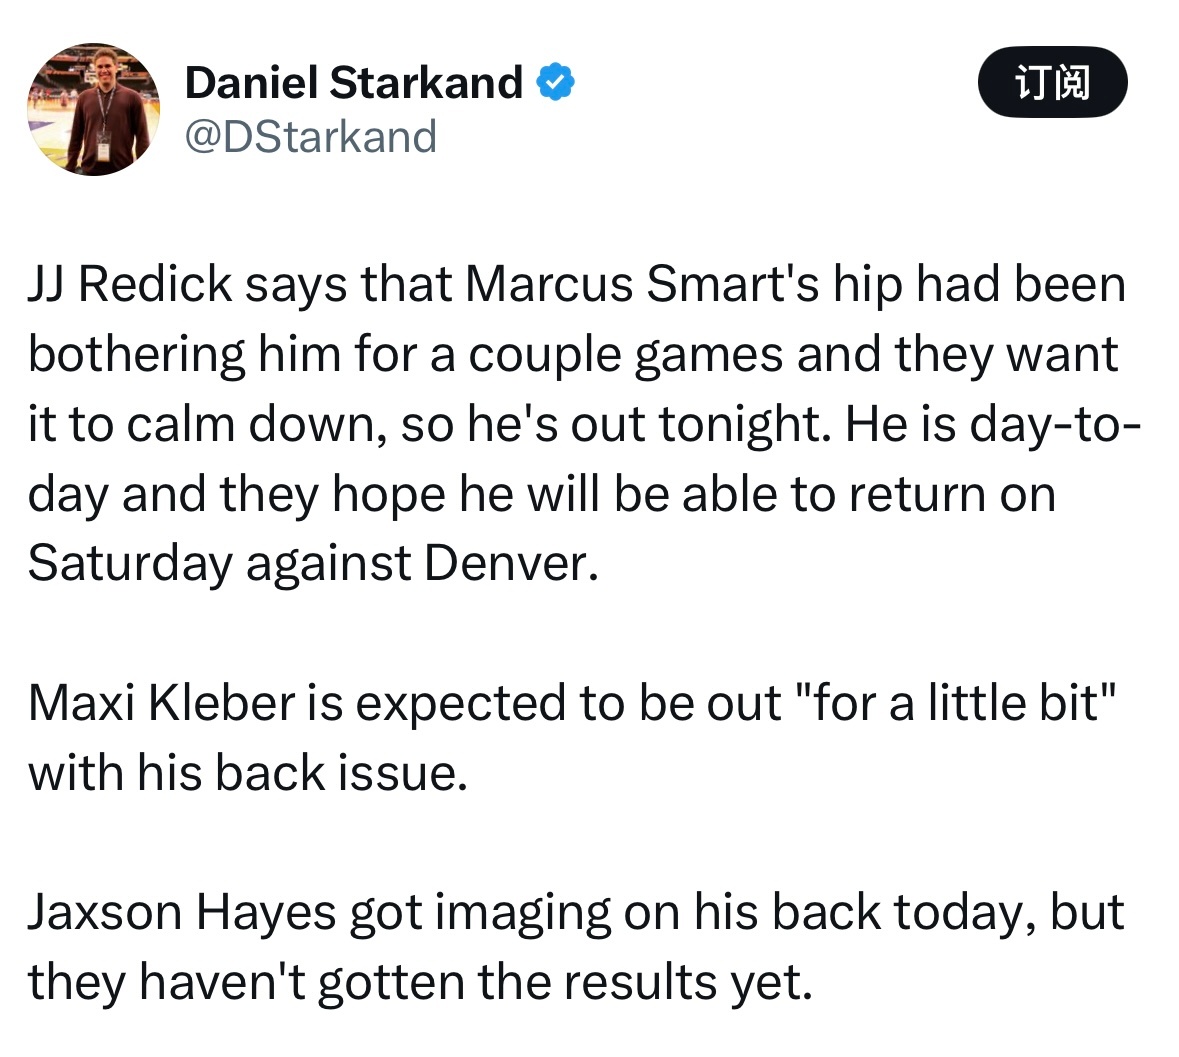
Task: Click the quoted phrase "for a little bit"
Action: tap(955, 703)
